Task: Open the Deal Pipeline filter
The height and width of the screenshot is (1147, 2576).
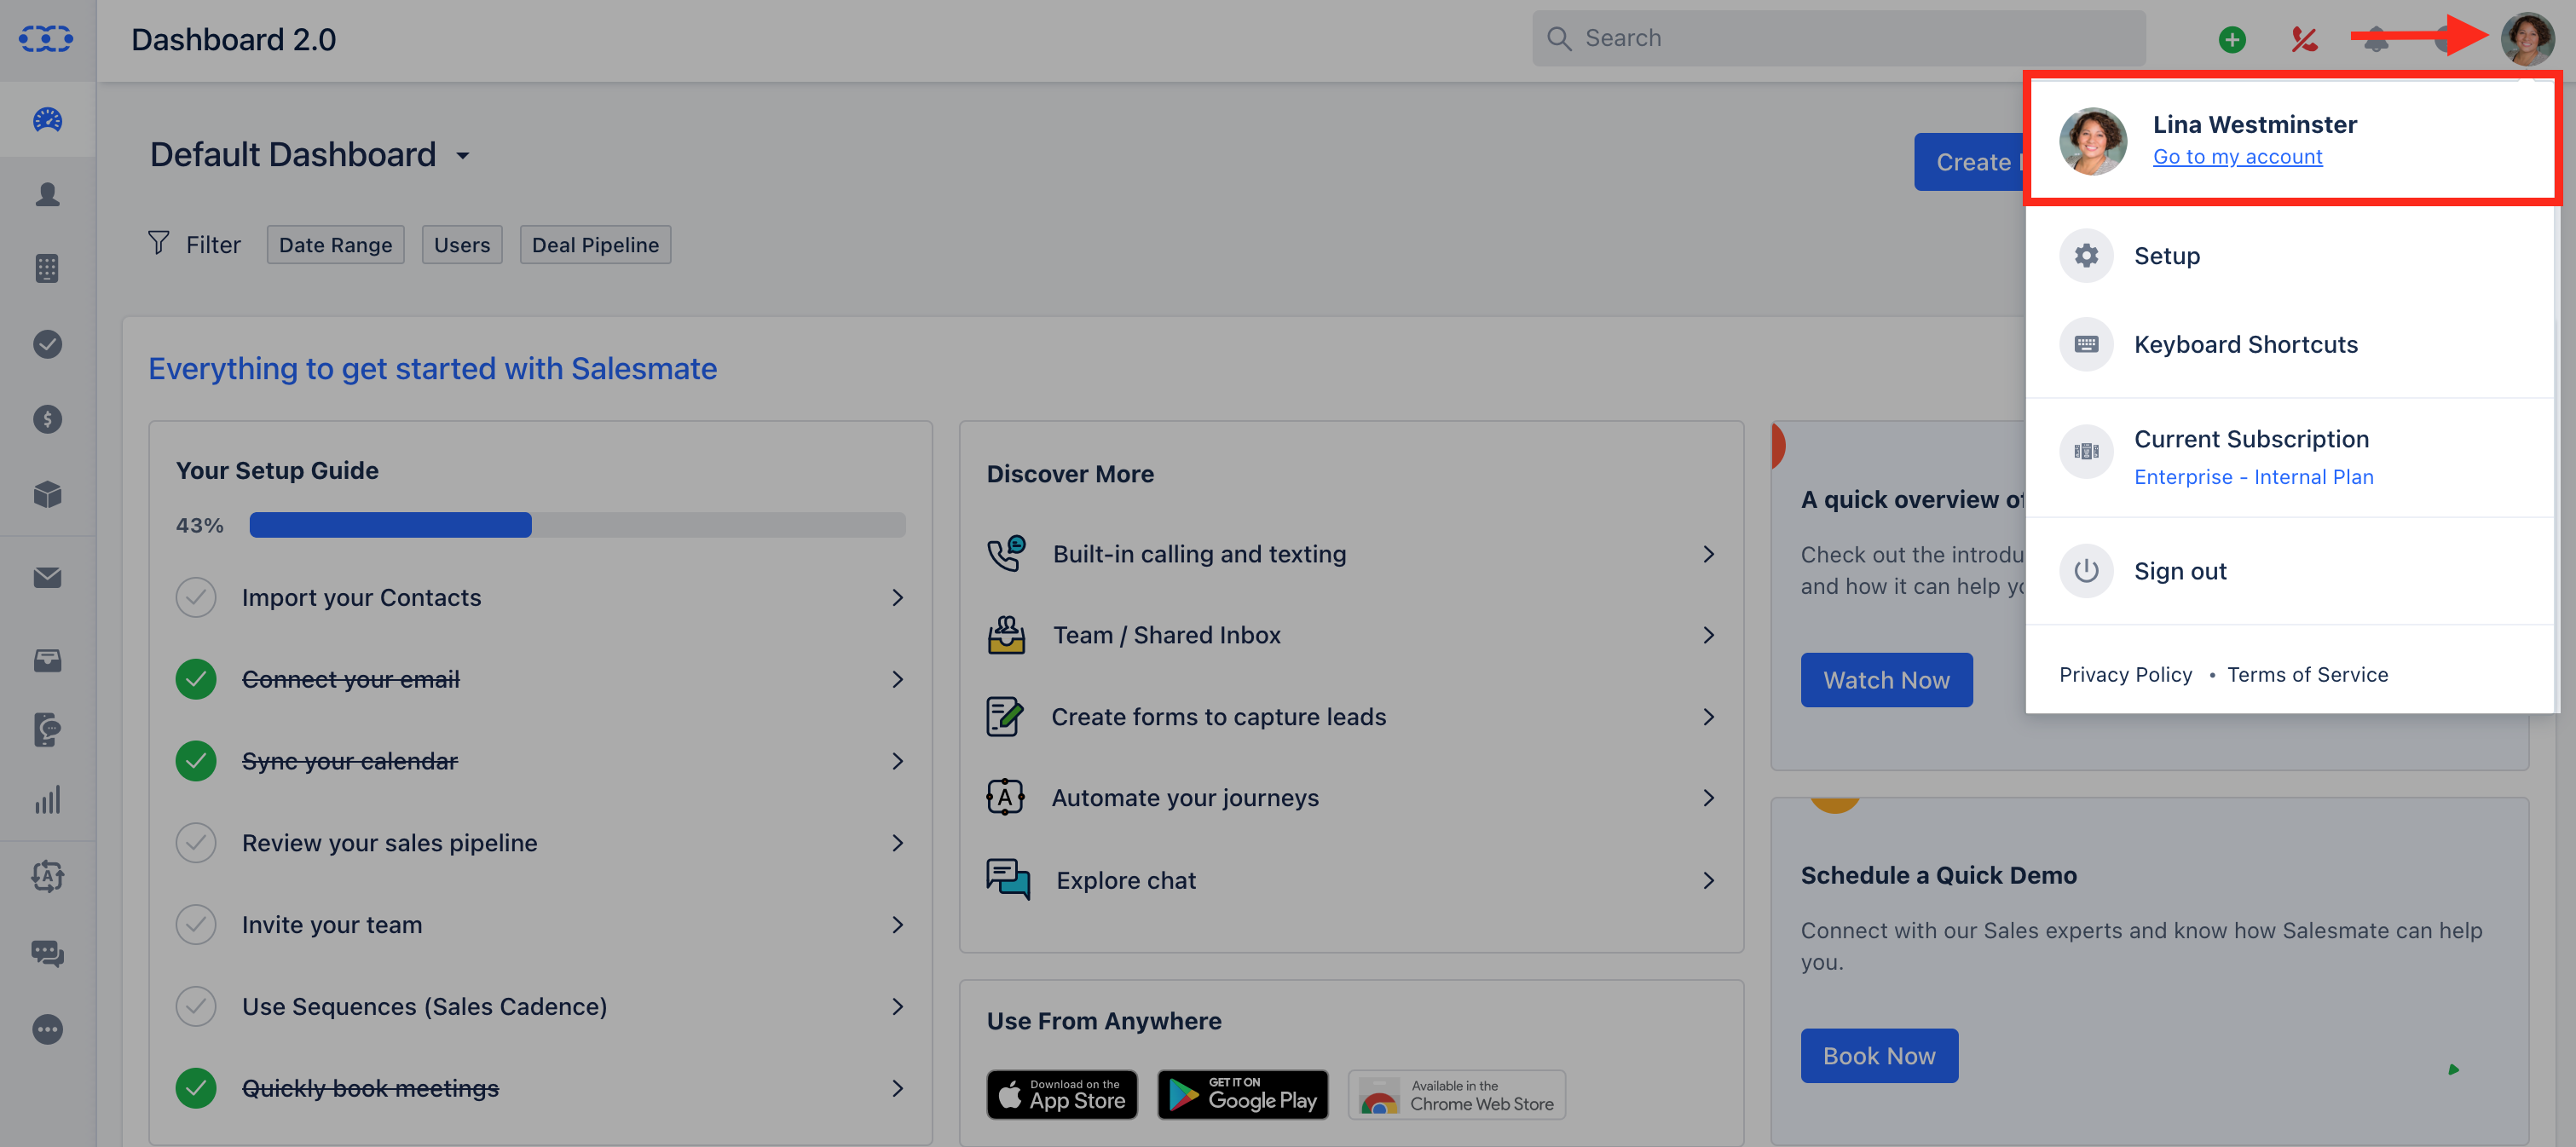Action: (595, 245)
